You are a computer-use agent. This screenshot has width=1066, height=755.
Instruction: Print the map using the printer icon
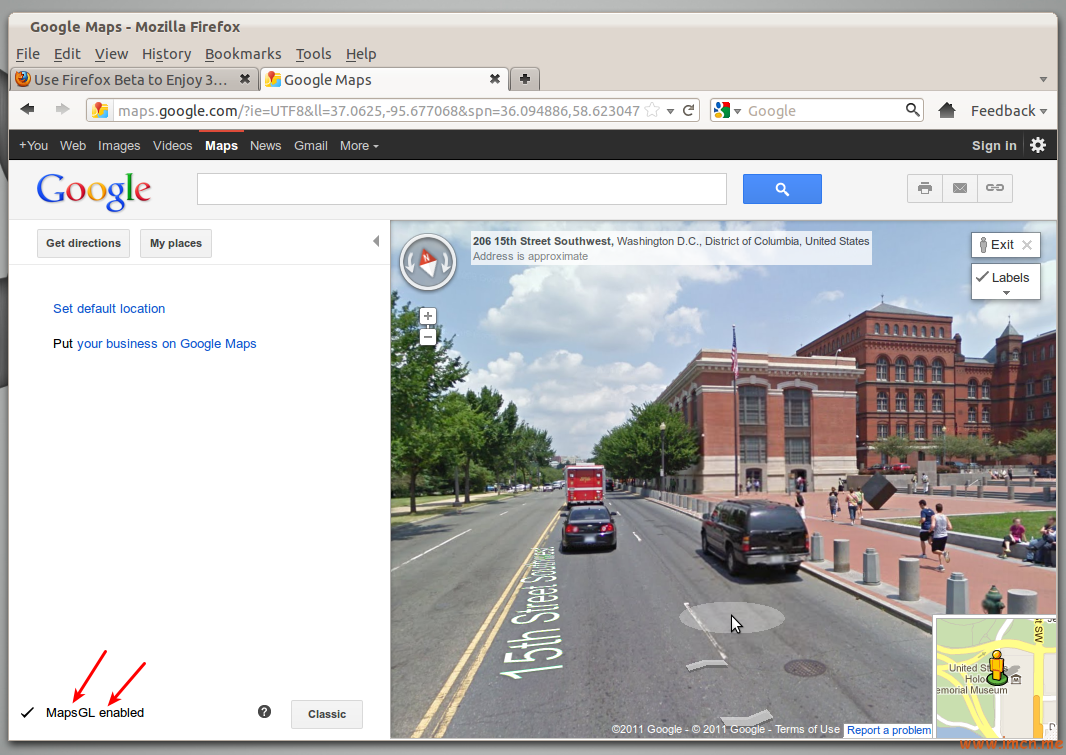click(x=925, y=188)
